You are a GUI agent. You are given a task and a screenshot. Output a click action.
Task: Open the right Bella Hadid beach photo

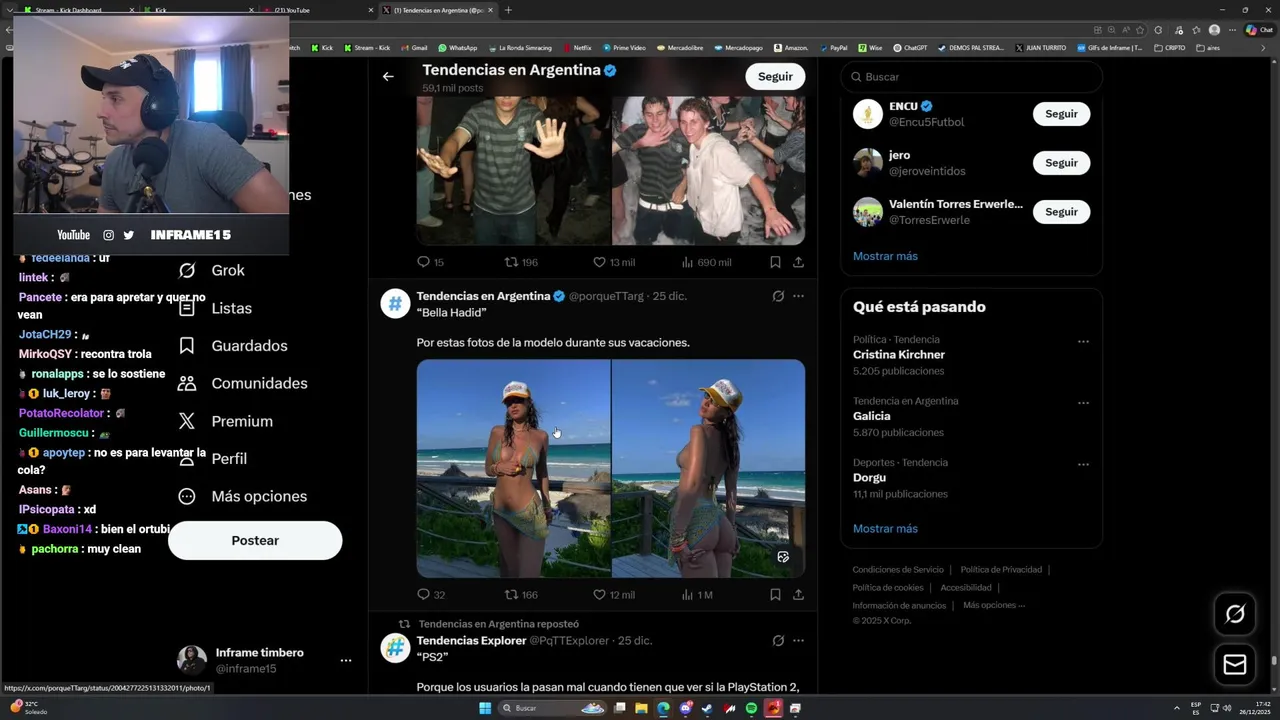(x=708, y=468)
